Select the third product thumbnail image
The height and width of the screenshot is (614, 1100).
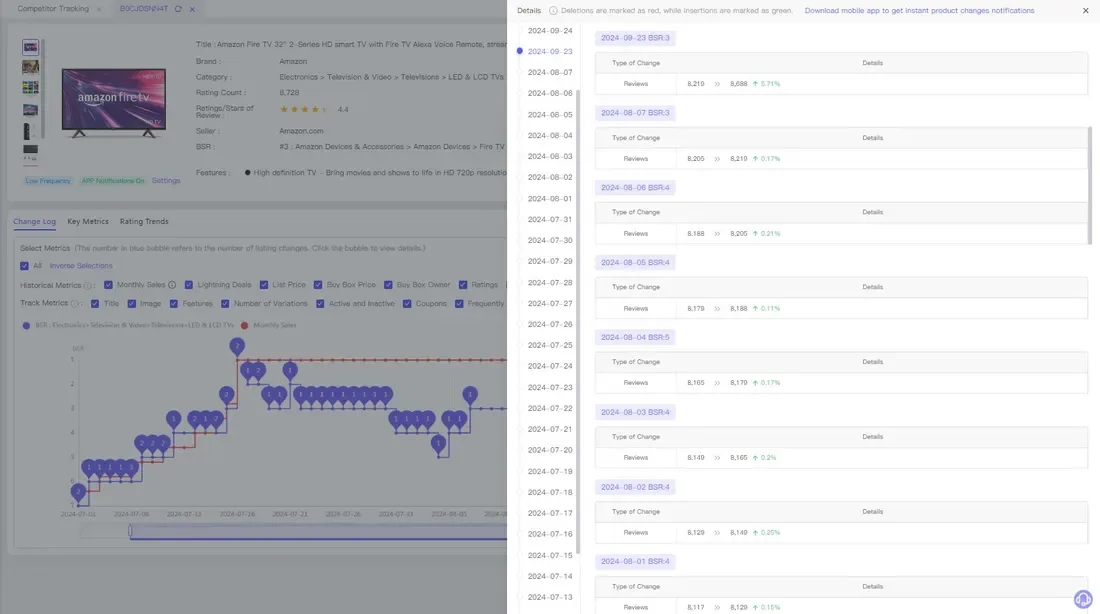pos(30,88)
